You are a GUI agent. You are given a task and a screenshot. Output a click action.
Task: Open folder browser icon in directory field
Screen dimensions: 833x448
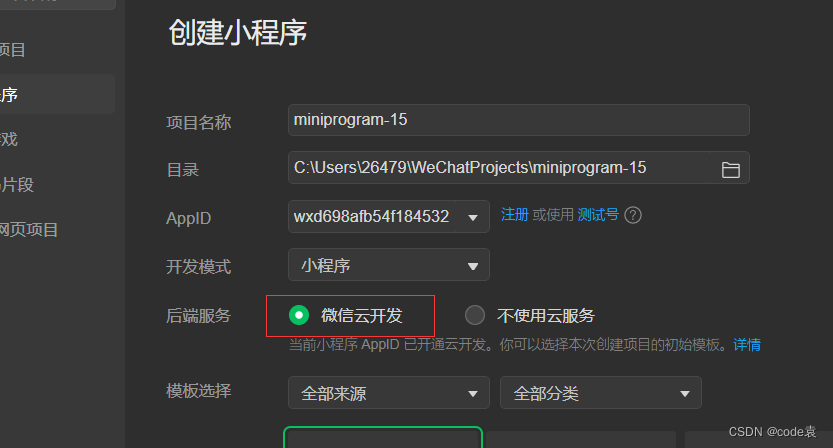click(x=730, y=170)
